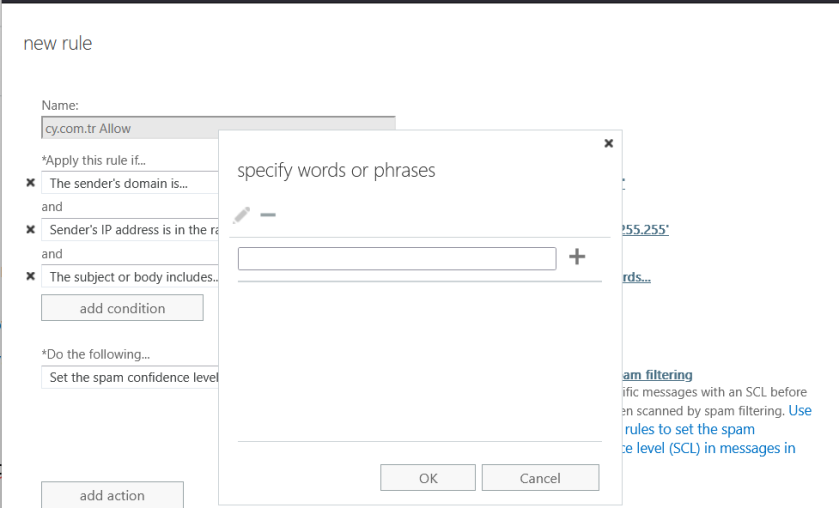
Task: Click the minus remove icon in the dialog
Action: coord(268,215)
